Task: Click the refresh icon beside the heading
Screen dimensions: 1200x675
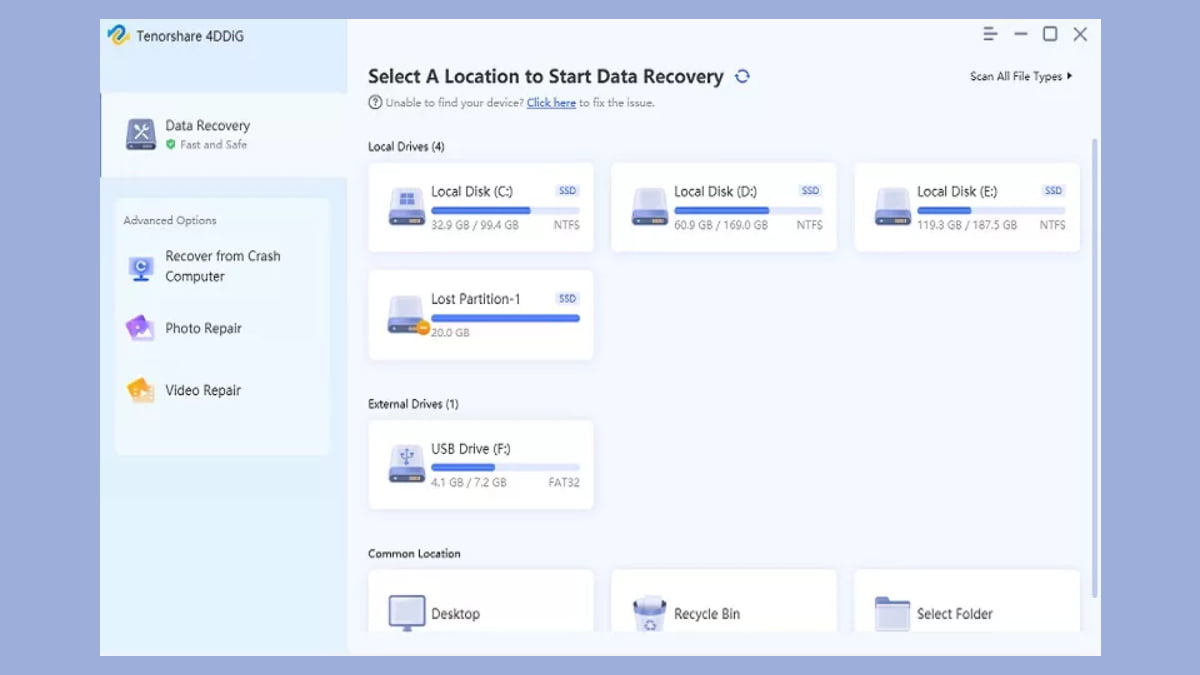Action: 742,76
